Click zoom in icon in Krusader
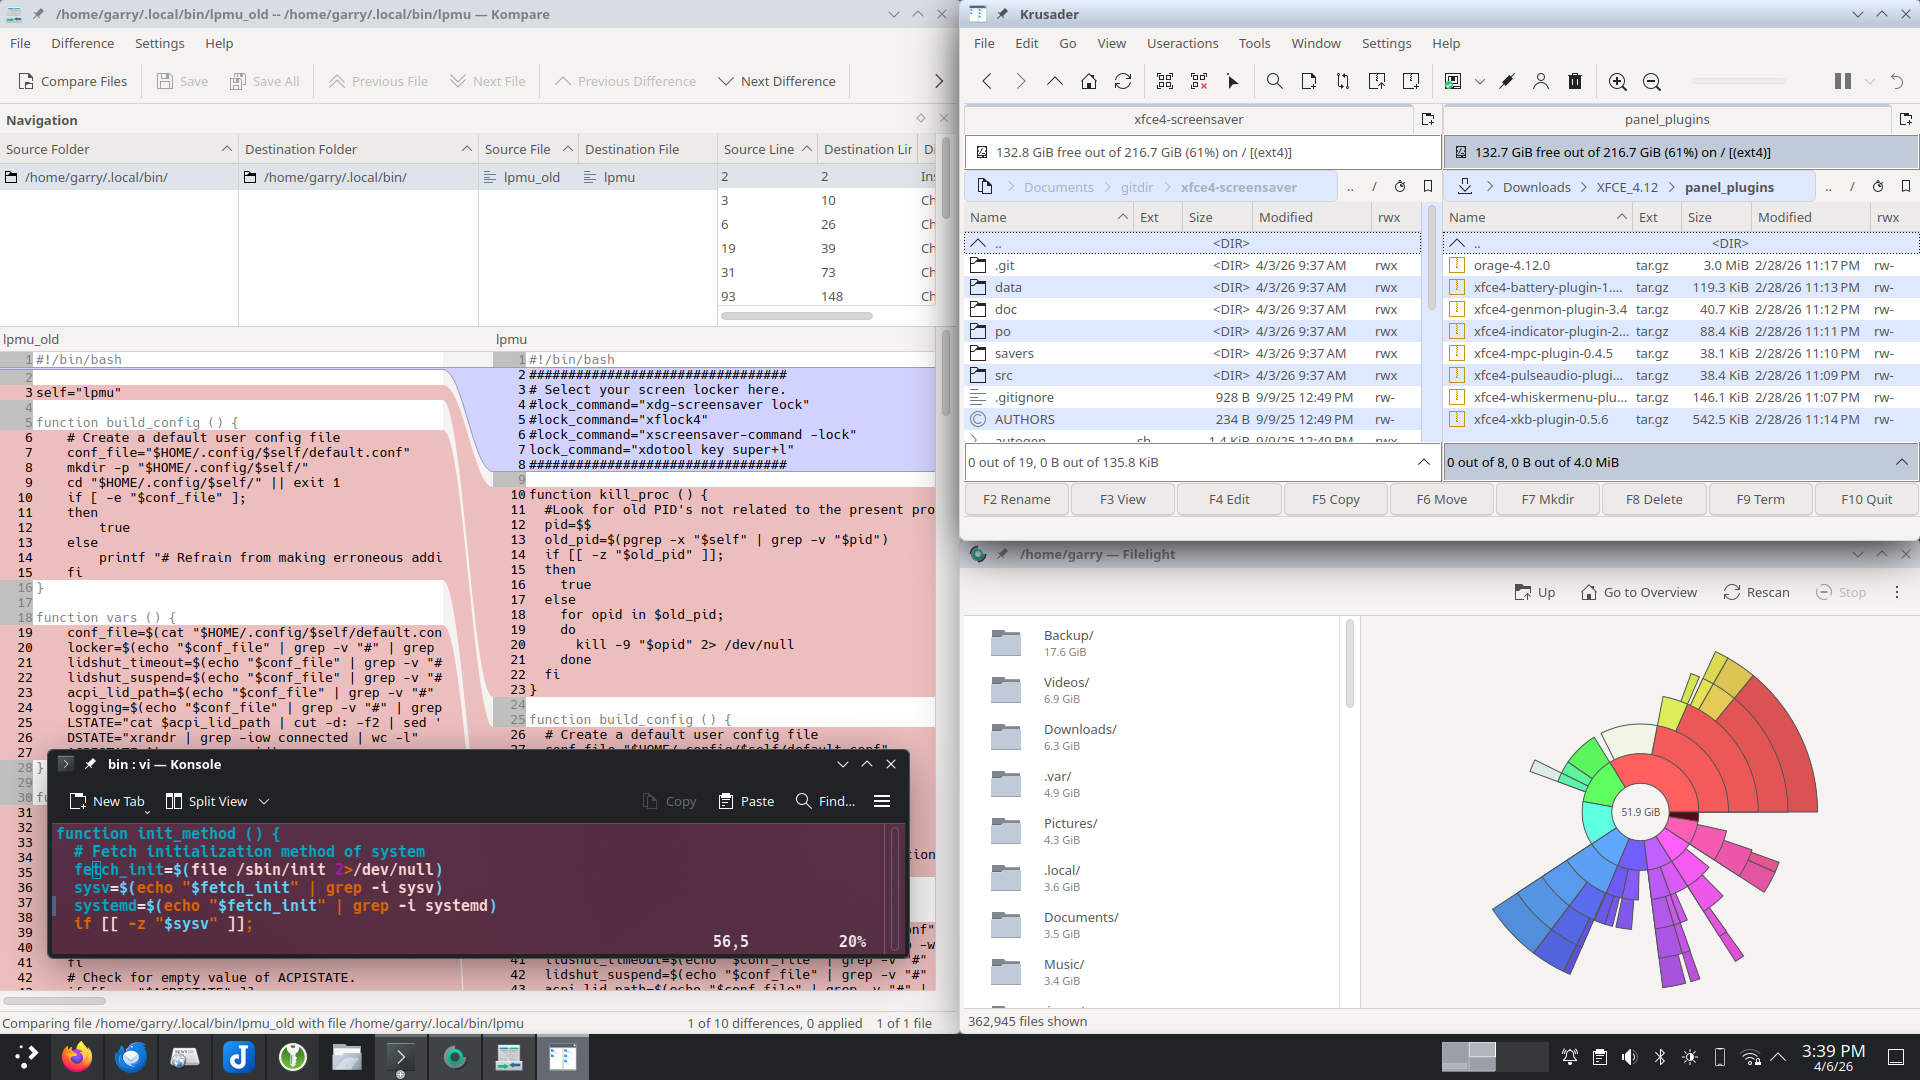Image resolution: width=1920 pixels, height=1080 pixels. pos(1617,82)
